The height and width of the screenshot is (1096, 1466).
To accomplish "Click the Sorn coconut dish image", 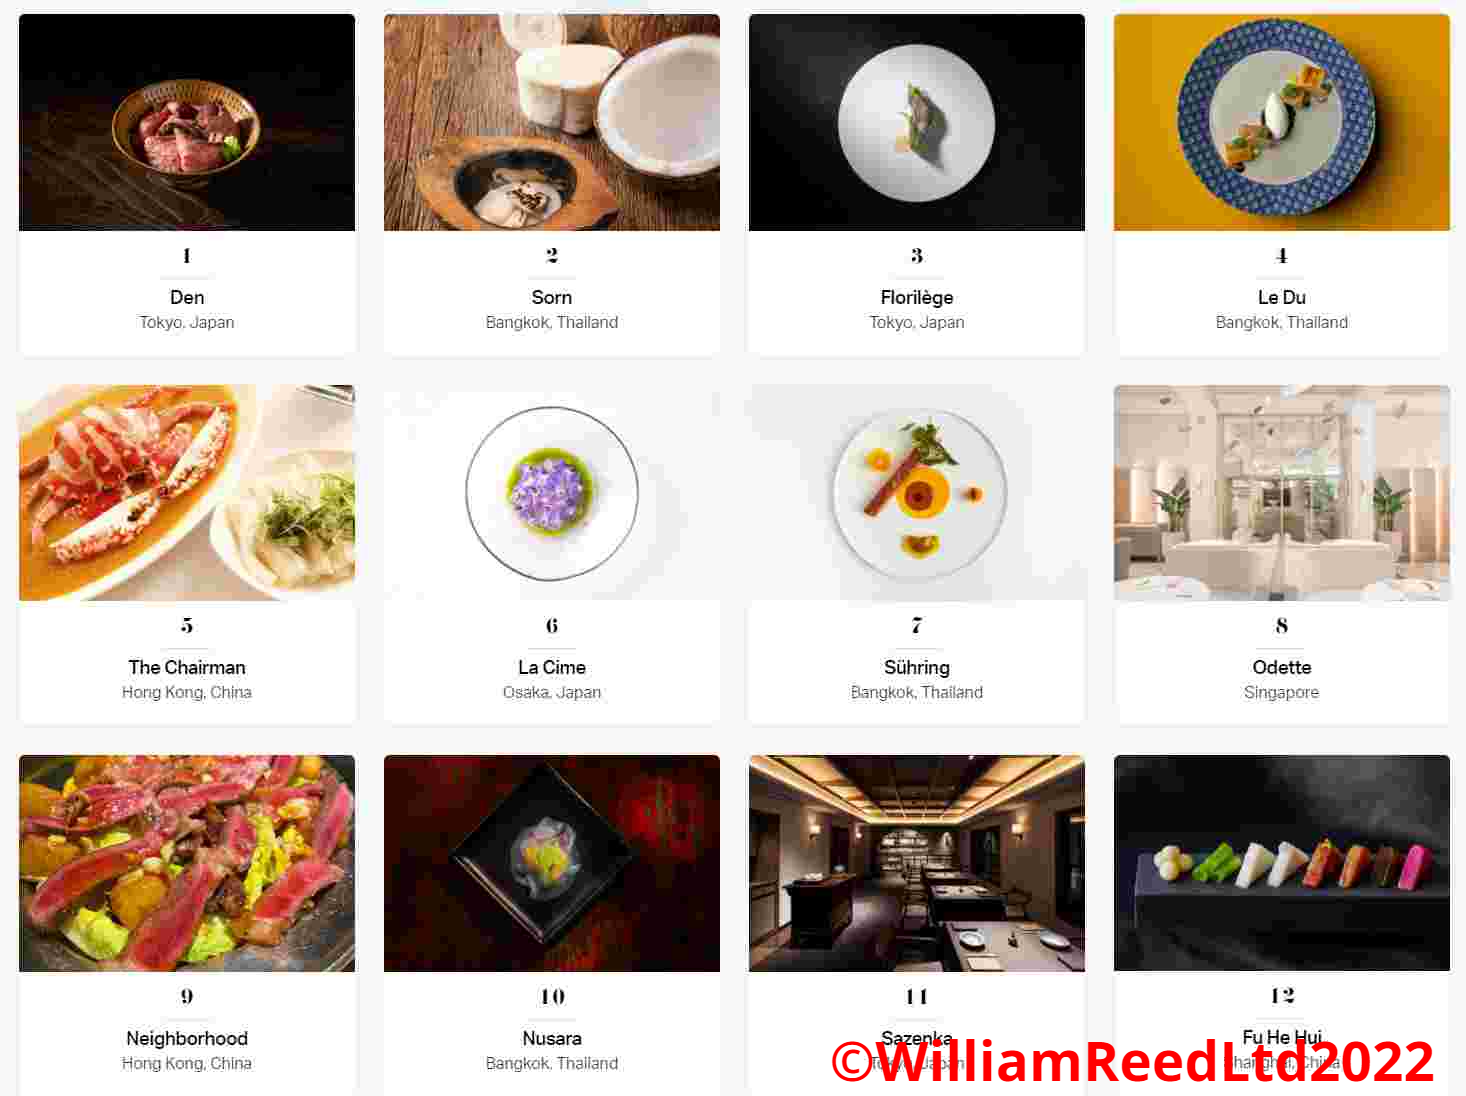I will 552,122.
